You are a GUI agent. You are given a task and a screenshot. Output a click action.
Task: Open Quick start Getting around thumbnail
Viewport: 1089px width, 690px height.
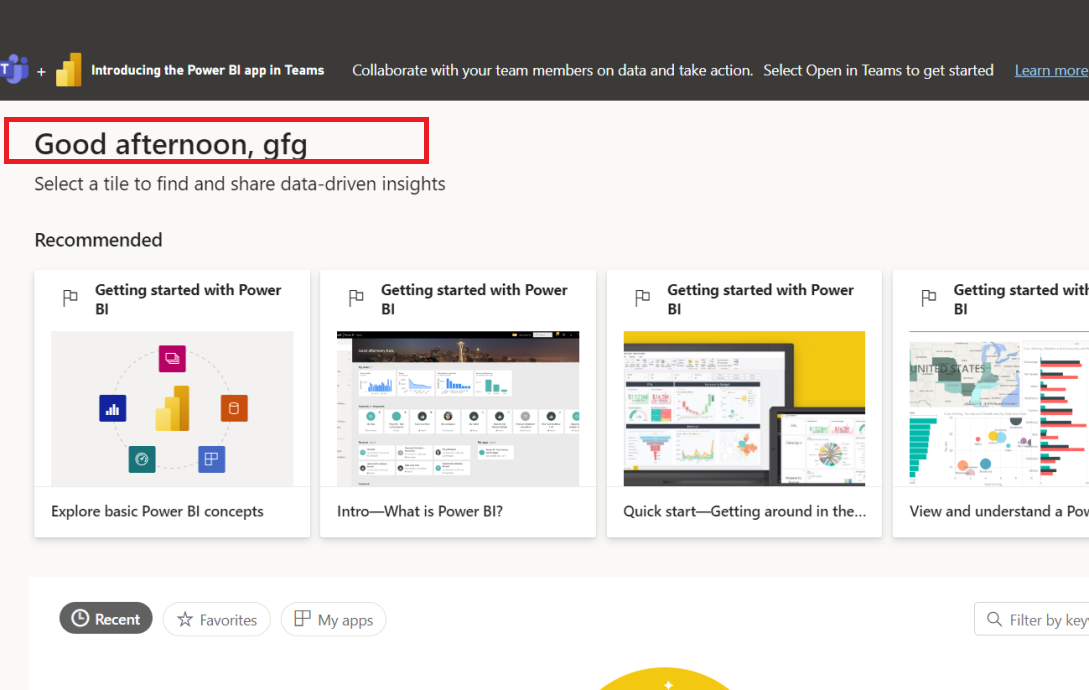[x=744, y=409]
